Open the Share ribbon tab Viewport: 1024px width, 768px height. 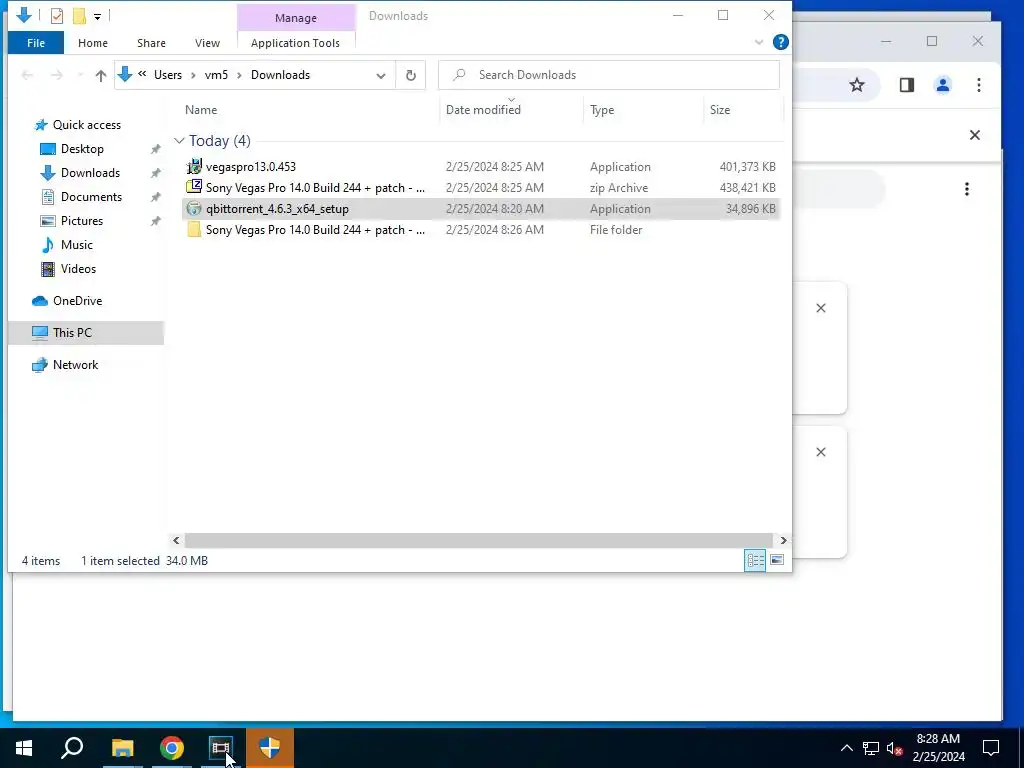point(151,43)
